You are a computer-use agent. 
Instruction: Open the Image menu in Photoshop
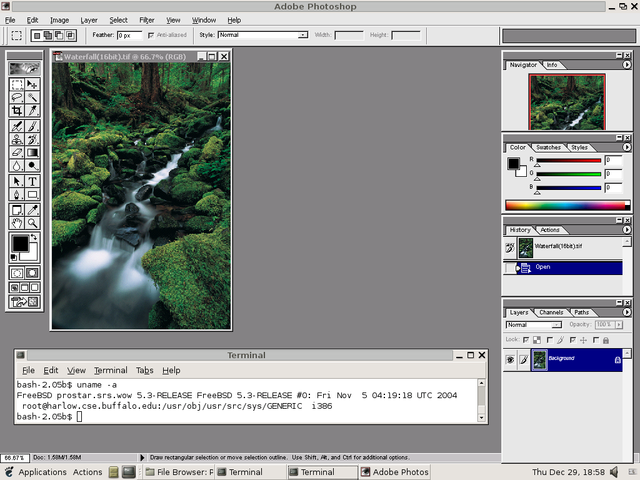coord(59,20)
